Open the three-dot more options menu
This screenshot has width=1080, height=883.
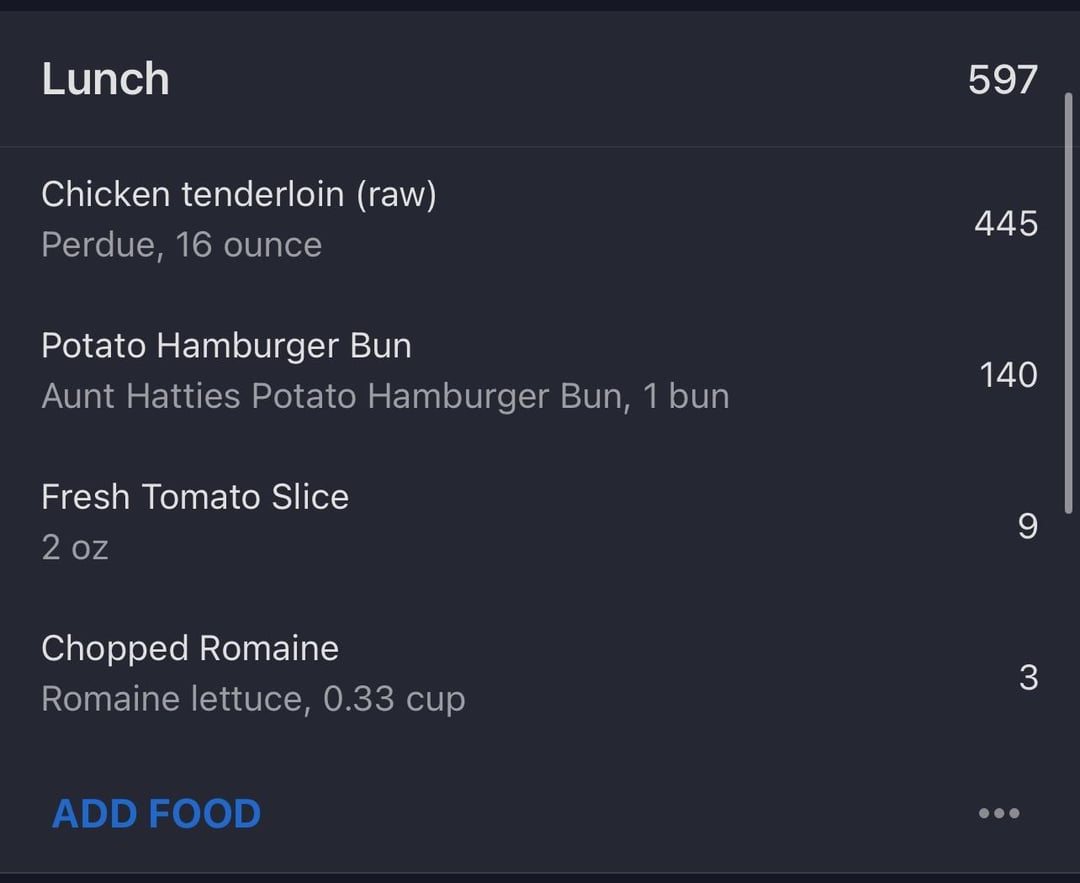999,813
